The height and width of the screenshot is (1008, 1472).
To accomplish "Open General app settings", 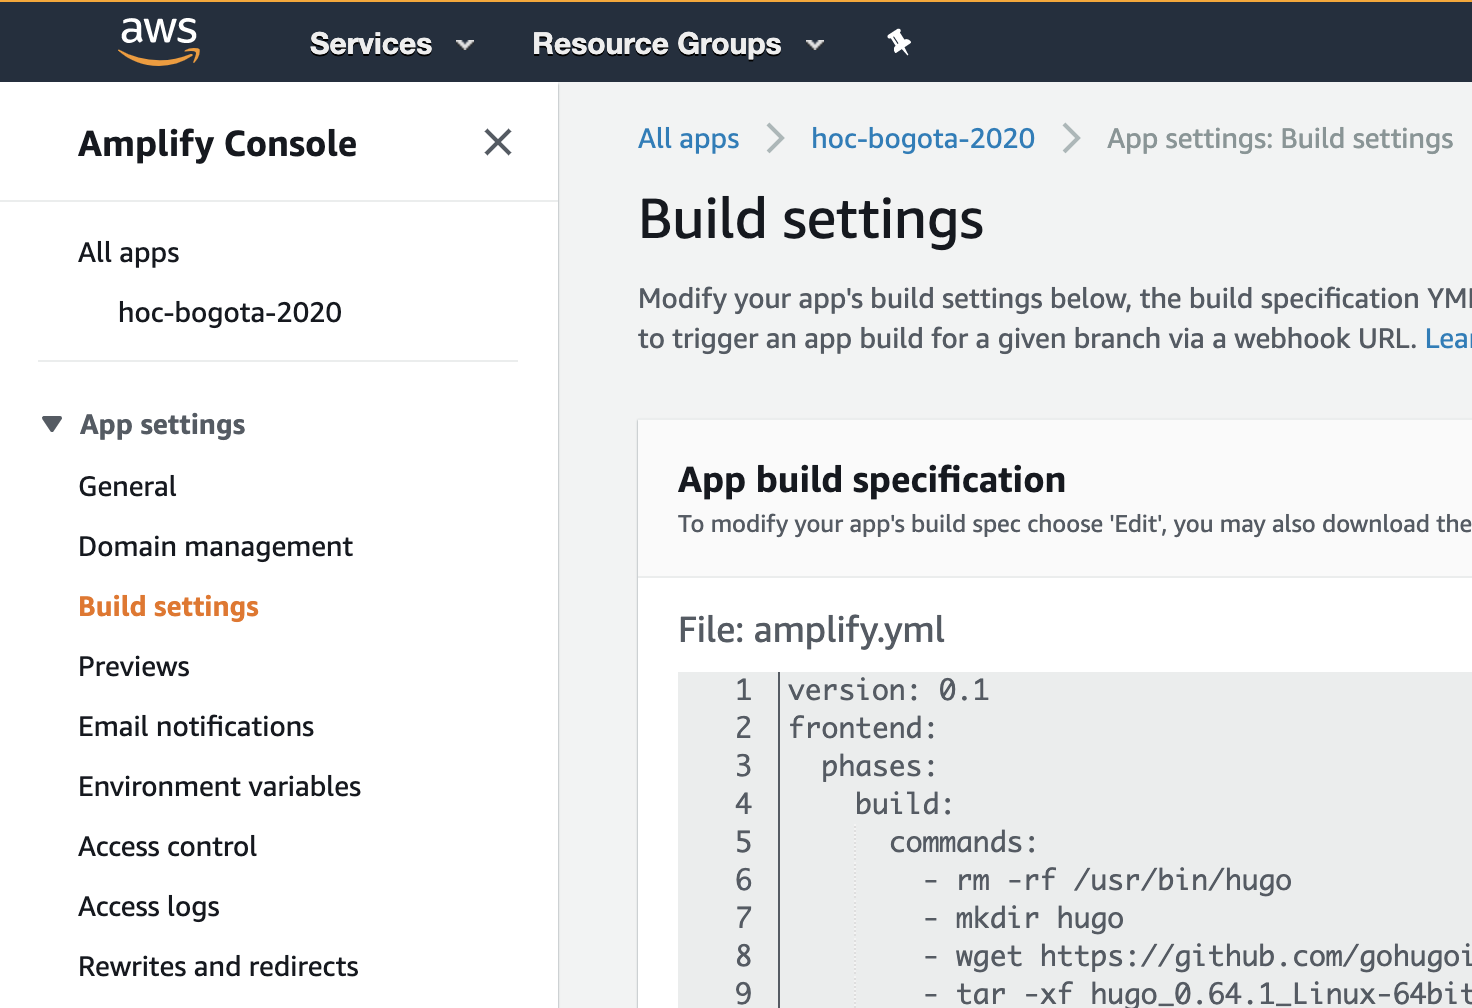I will coord(127,486).
